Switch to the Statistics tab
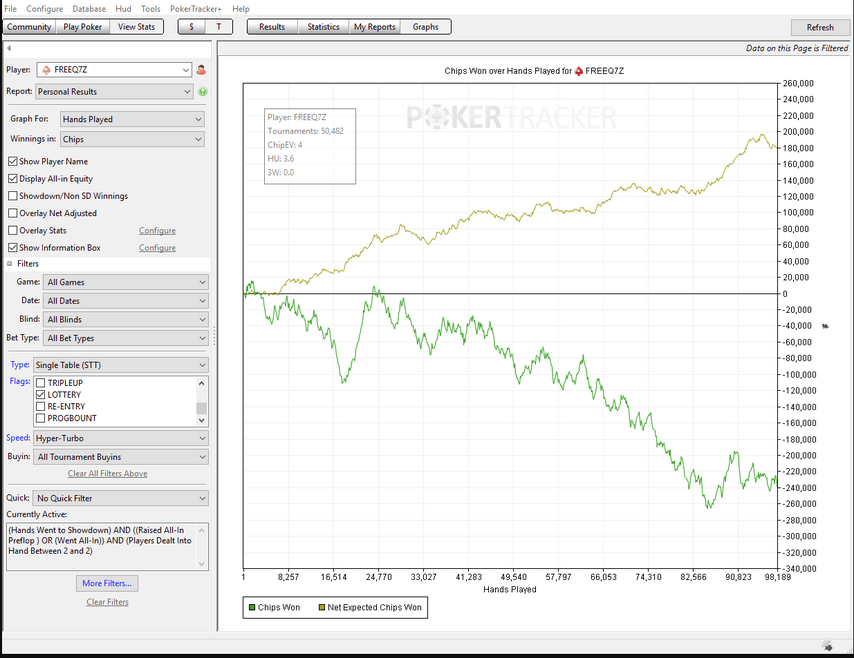 point(324,27)
